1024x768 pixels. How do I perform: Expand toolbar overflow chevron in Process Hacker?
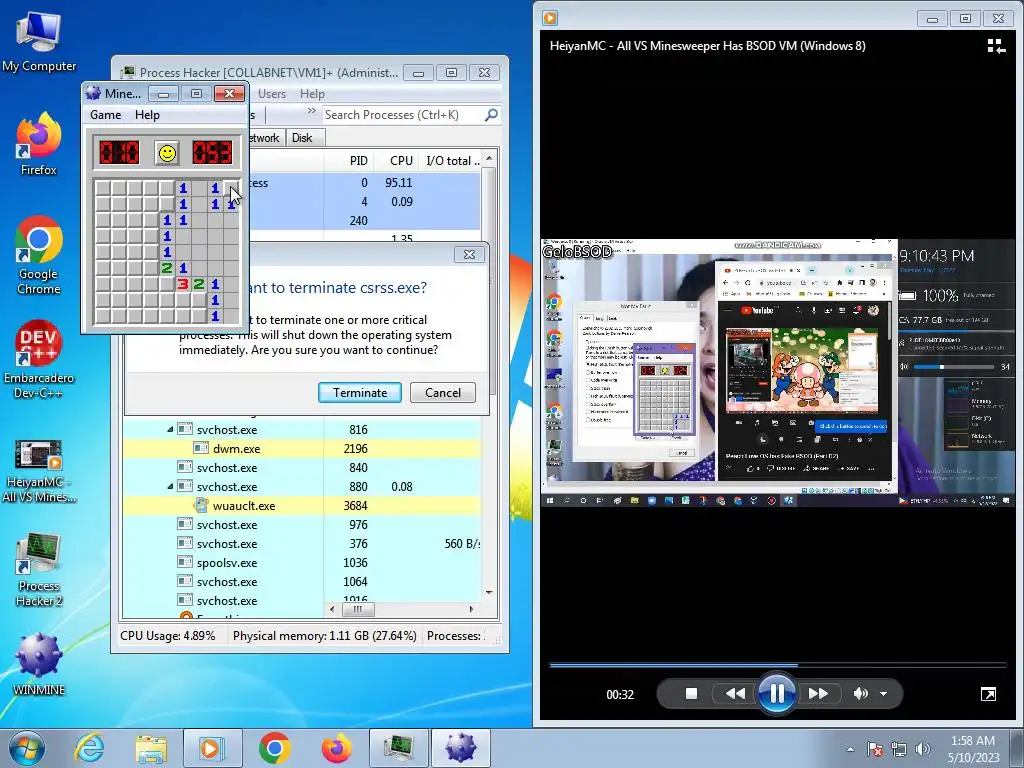312,112
